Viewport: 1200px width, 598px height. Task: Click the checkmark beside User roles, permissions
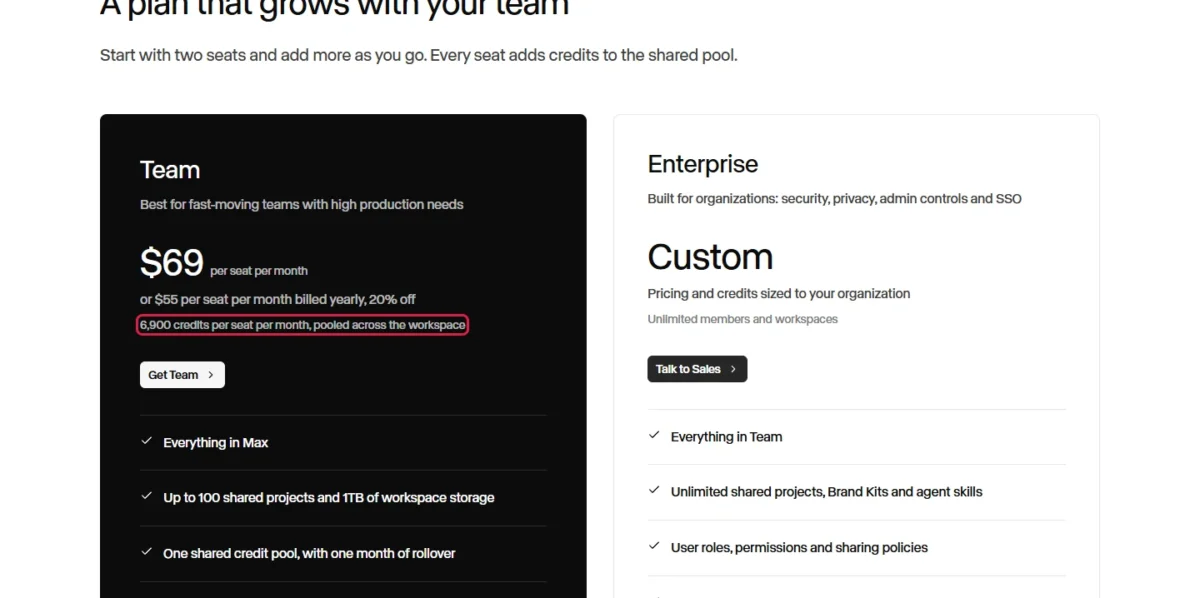pos(654,546)
